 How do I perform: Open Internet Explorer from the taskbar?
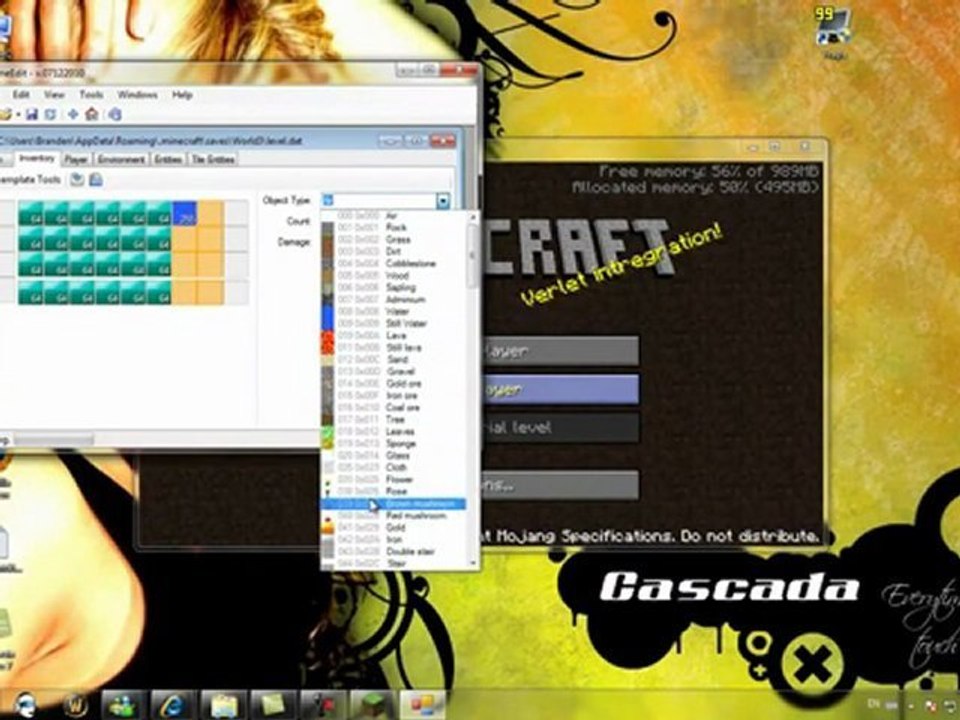pyautogui.click(x=173, y=705)
